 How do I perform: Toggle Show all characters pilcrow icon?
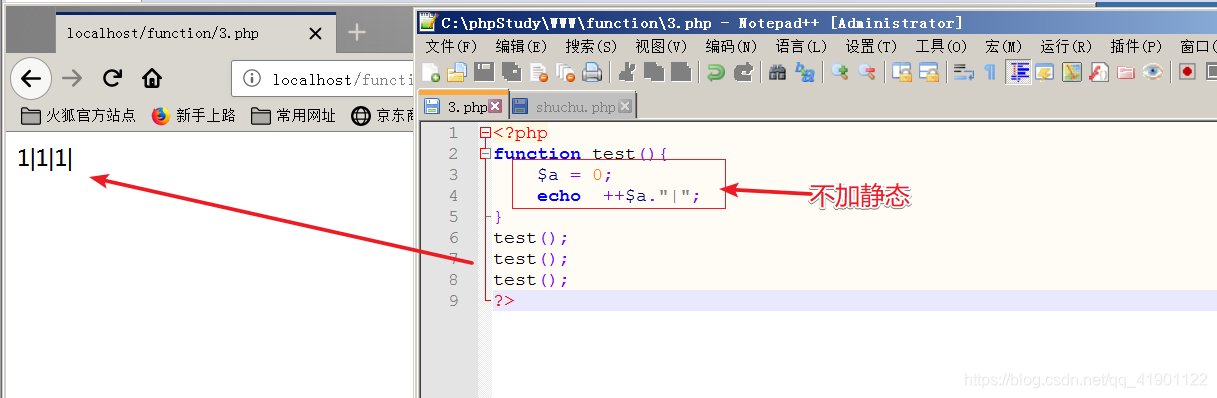click(990, 72)
